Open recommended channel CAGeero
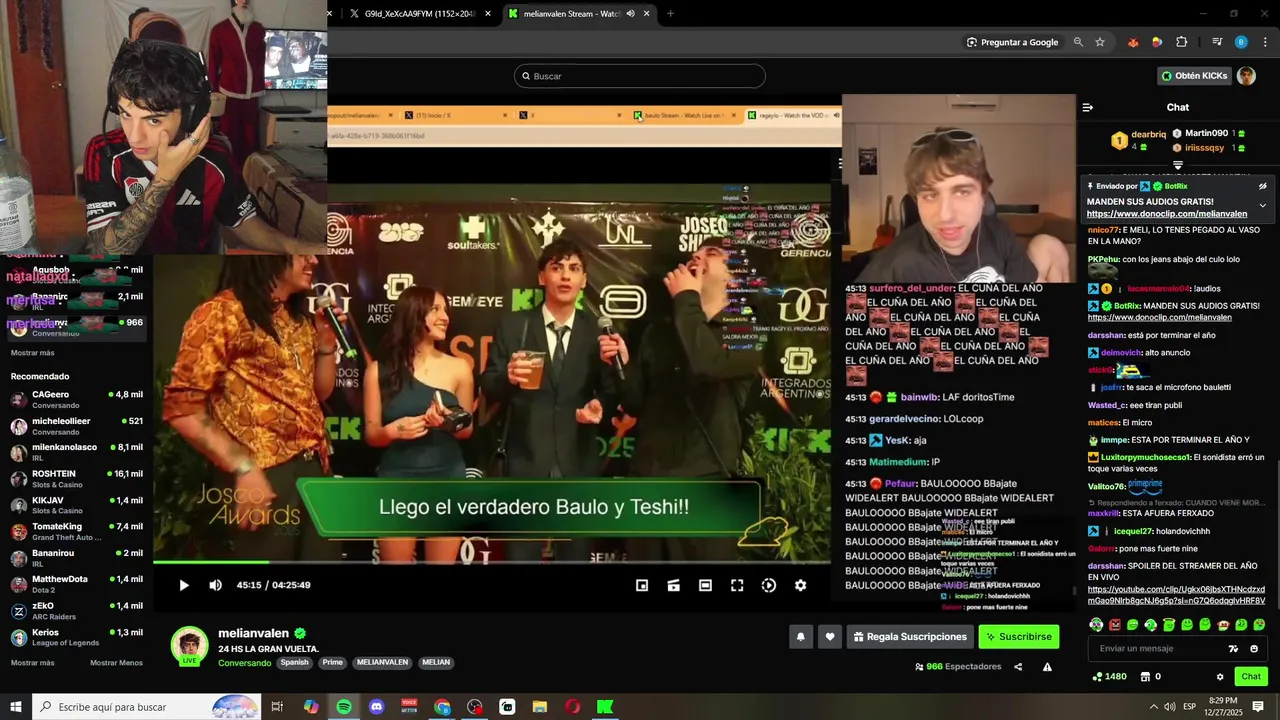 click(x=76, y=399)
